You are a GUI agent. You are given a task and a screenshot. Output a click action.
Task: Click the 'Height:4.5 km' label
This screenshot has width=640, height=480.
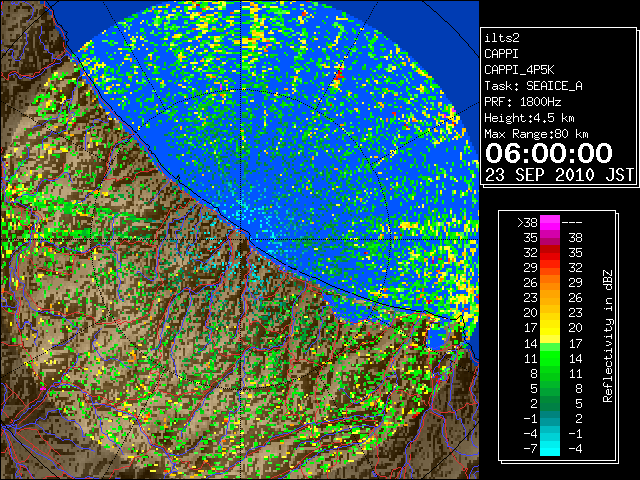click(529, 118)
